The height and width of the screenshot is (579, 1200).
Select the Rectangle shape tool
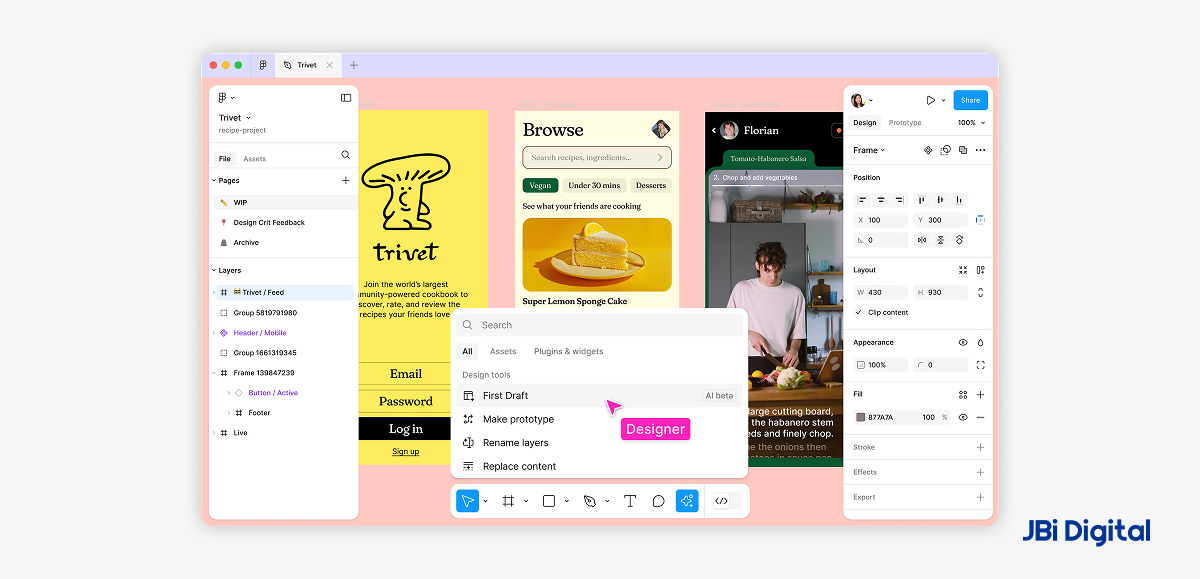point(549,501)
